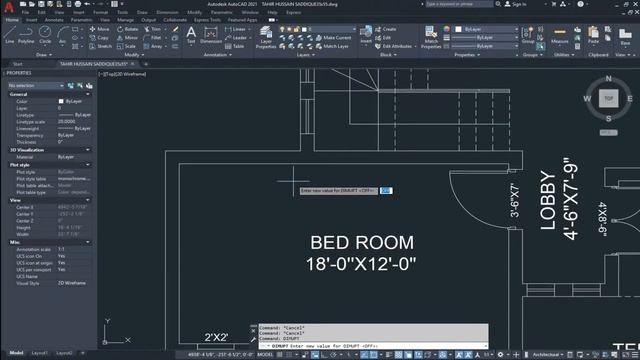Viewport: 640px width, 360px height.
Task: Open the object color ByLayer dropdown
Action: point(487,29)
